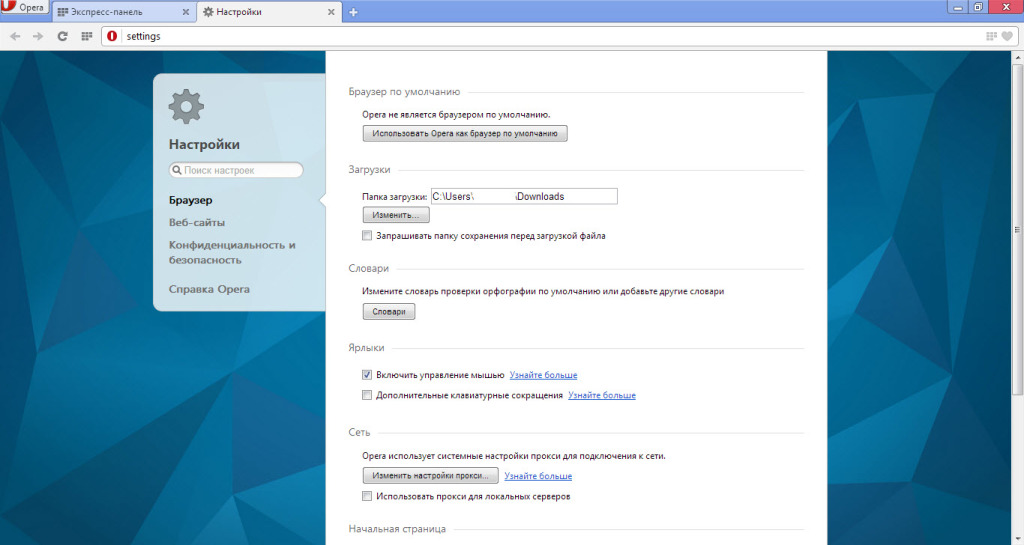Open Справка Opera in sidebar
The height and width of the screenshot is (545, 1024).
pyautogui.click(x=209, y=289)
